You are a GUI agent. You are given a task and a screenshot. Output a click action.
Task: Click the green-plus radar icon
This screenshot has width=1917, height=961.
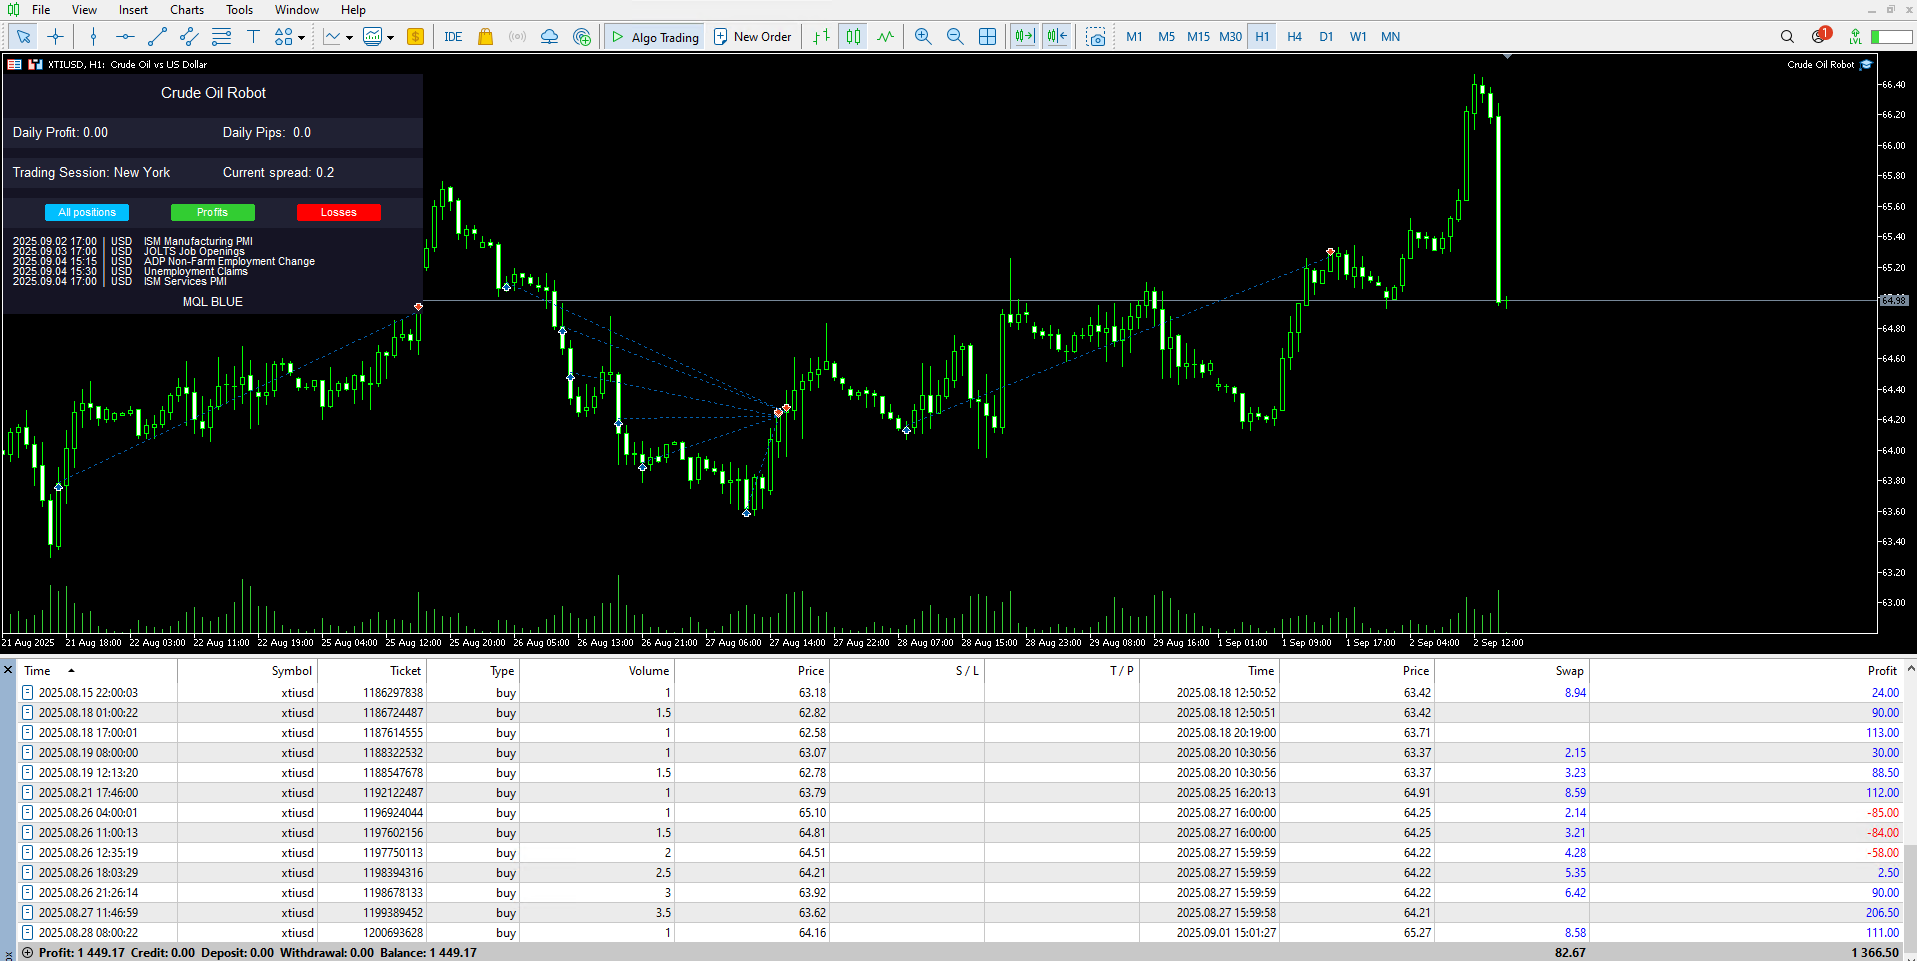[582, 37]
